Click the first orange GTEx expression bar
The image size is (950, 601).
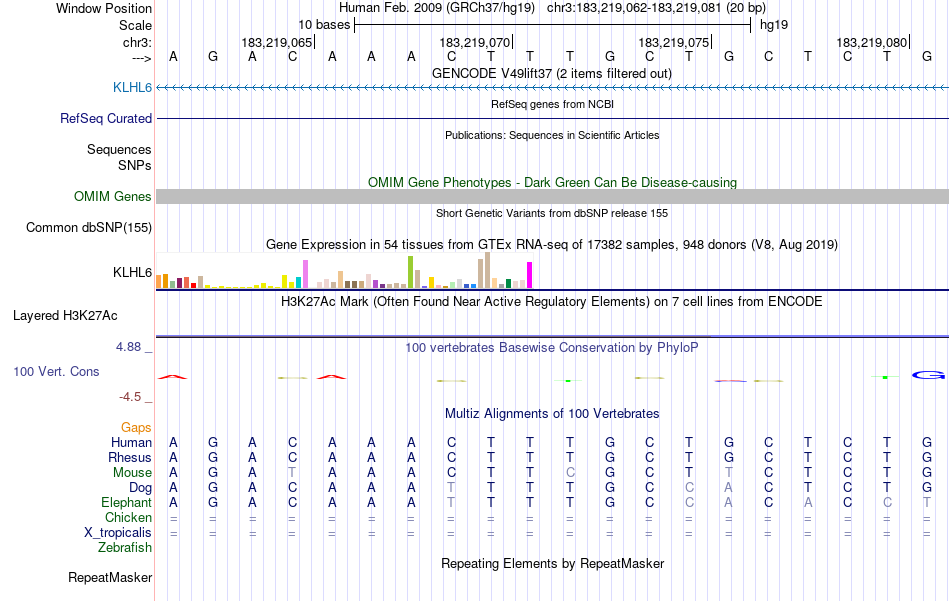159,282
